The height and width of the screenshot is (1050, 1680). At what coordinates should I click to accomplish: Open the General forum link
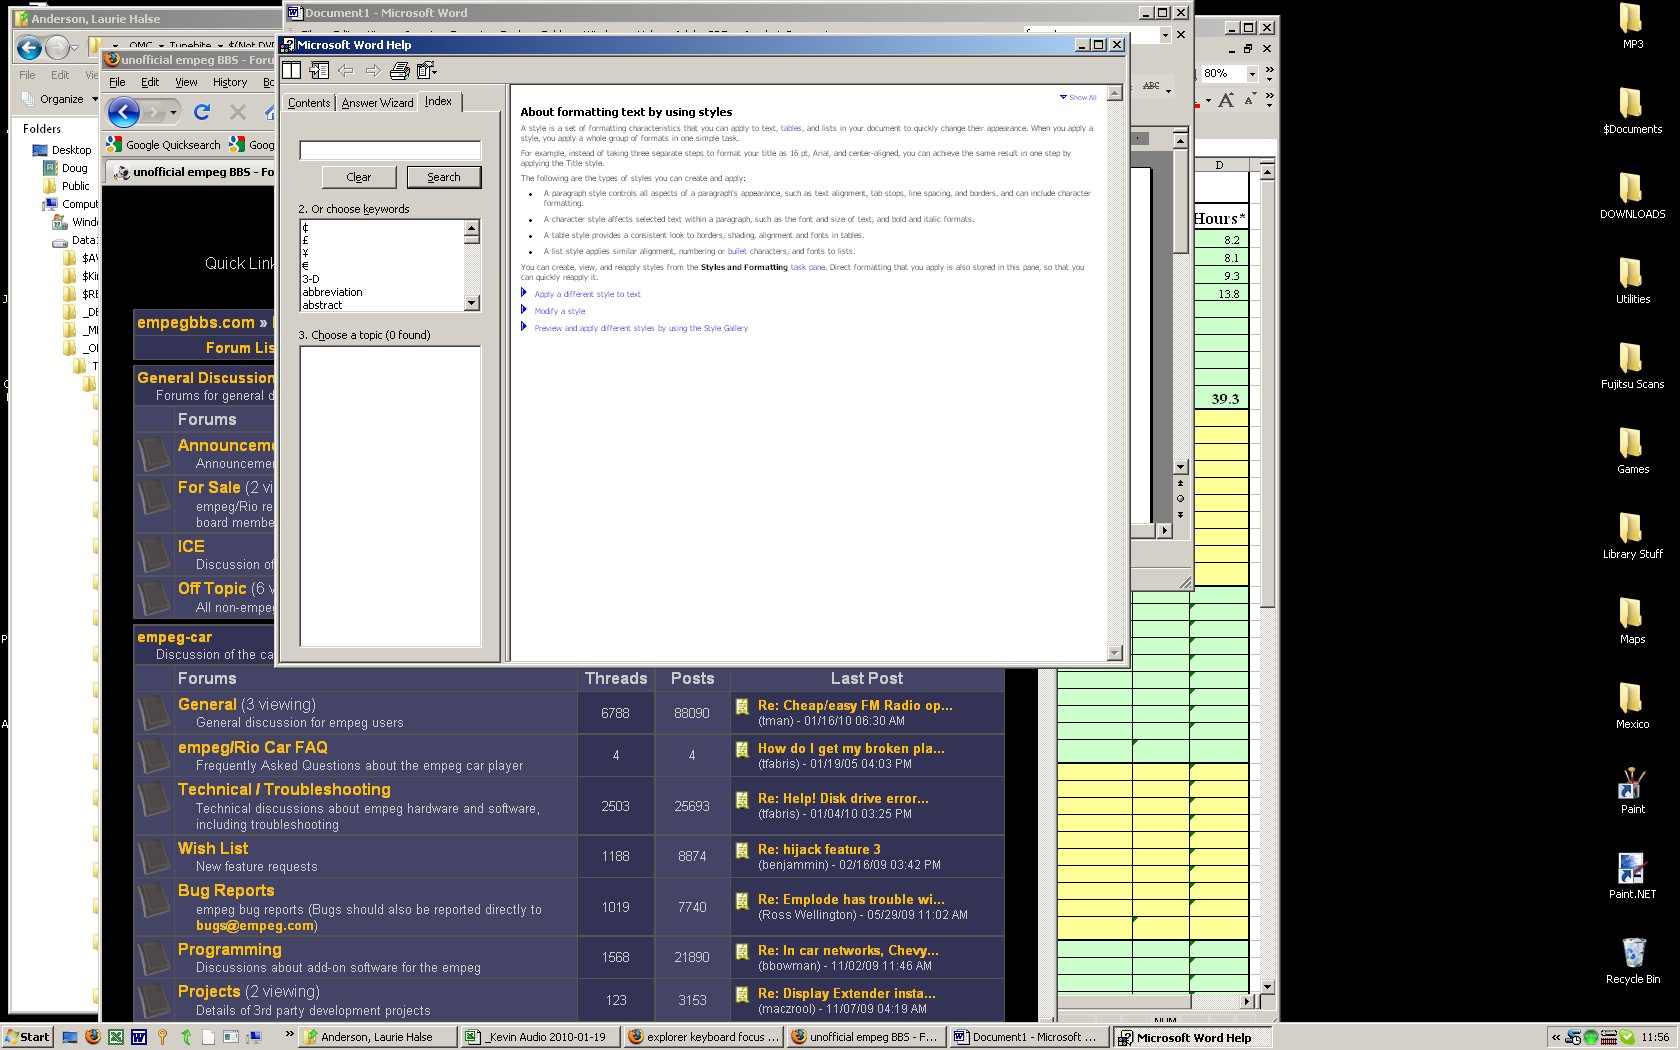click(x=207, y=704)
